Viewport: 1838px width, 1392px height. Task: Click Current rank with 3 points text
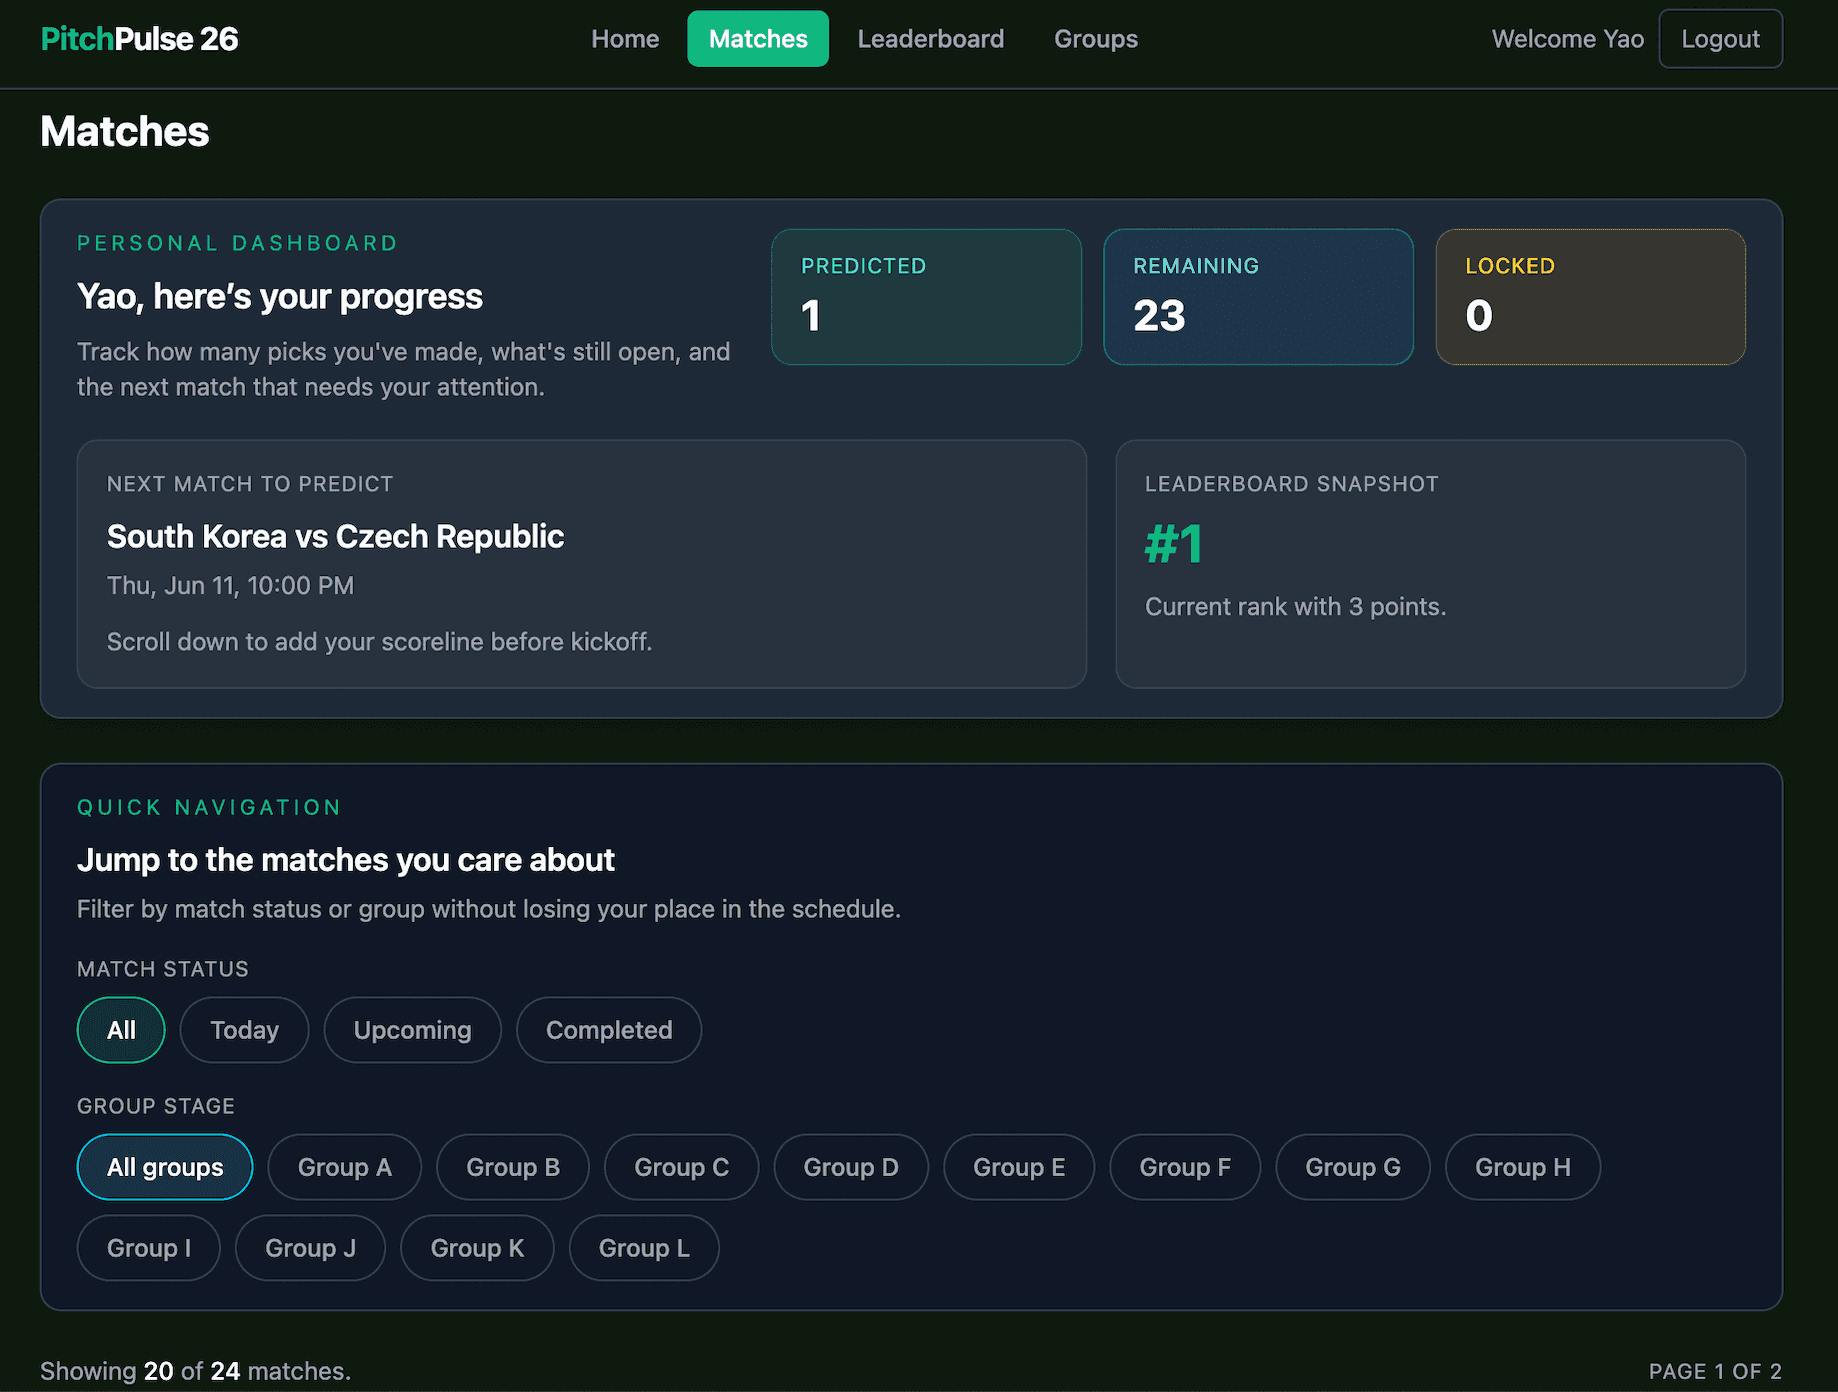pyautogui.click(x=1295, y=607)
